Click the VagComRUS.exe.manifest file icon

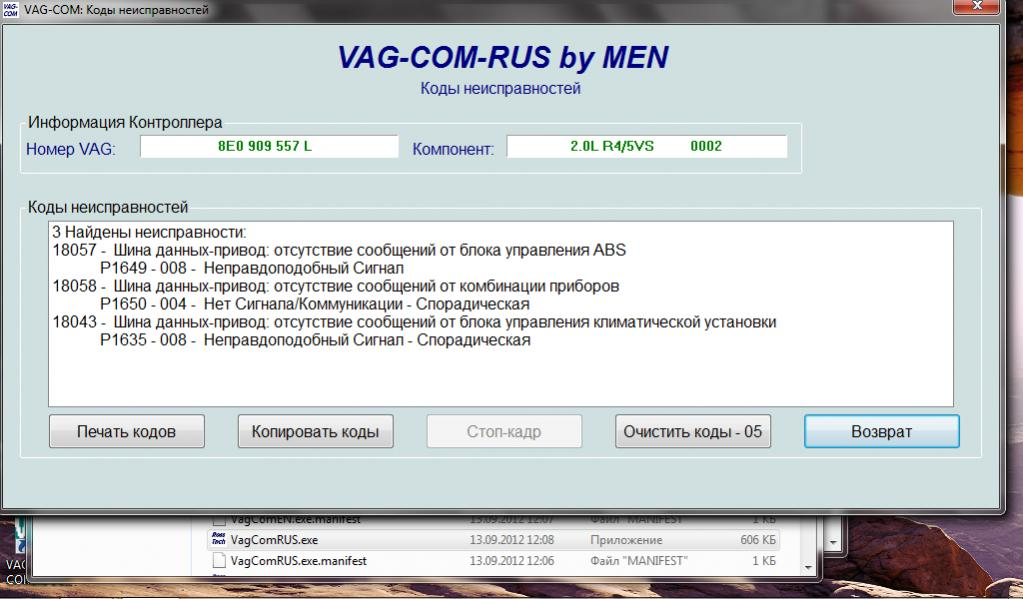coord(219,561)
